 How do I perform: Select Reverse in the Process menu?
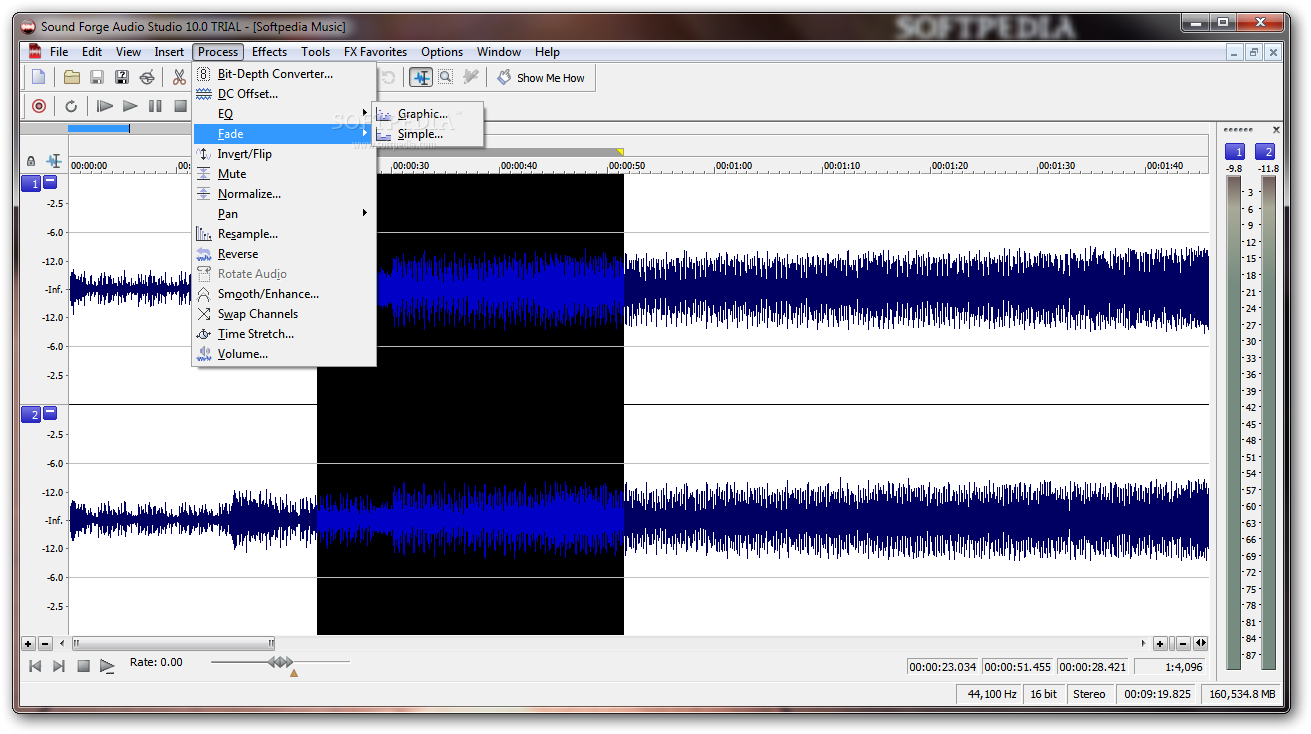click(x=284, y=254)
